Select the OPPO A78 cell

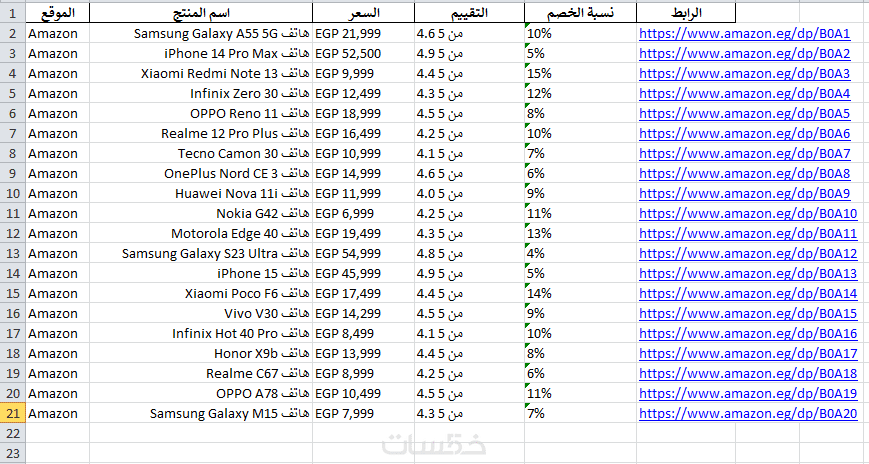coord(201,393)
